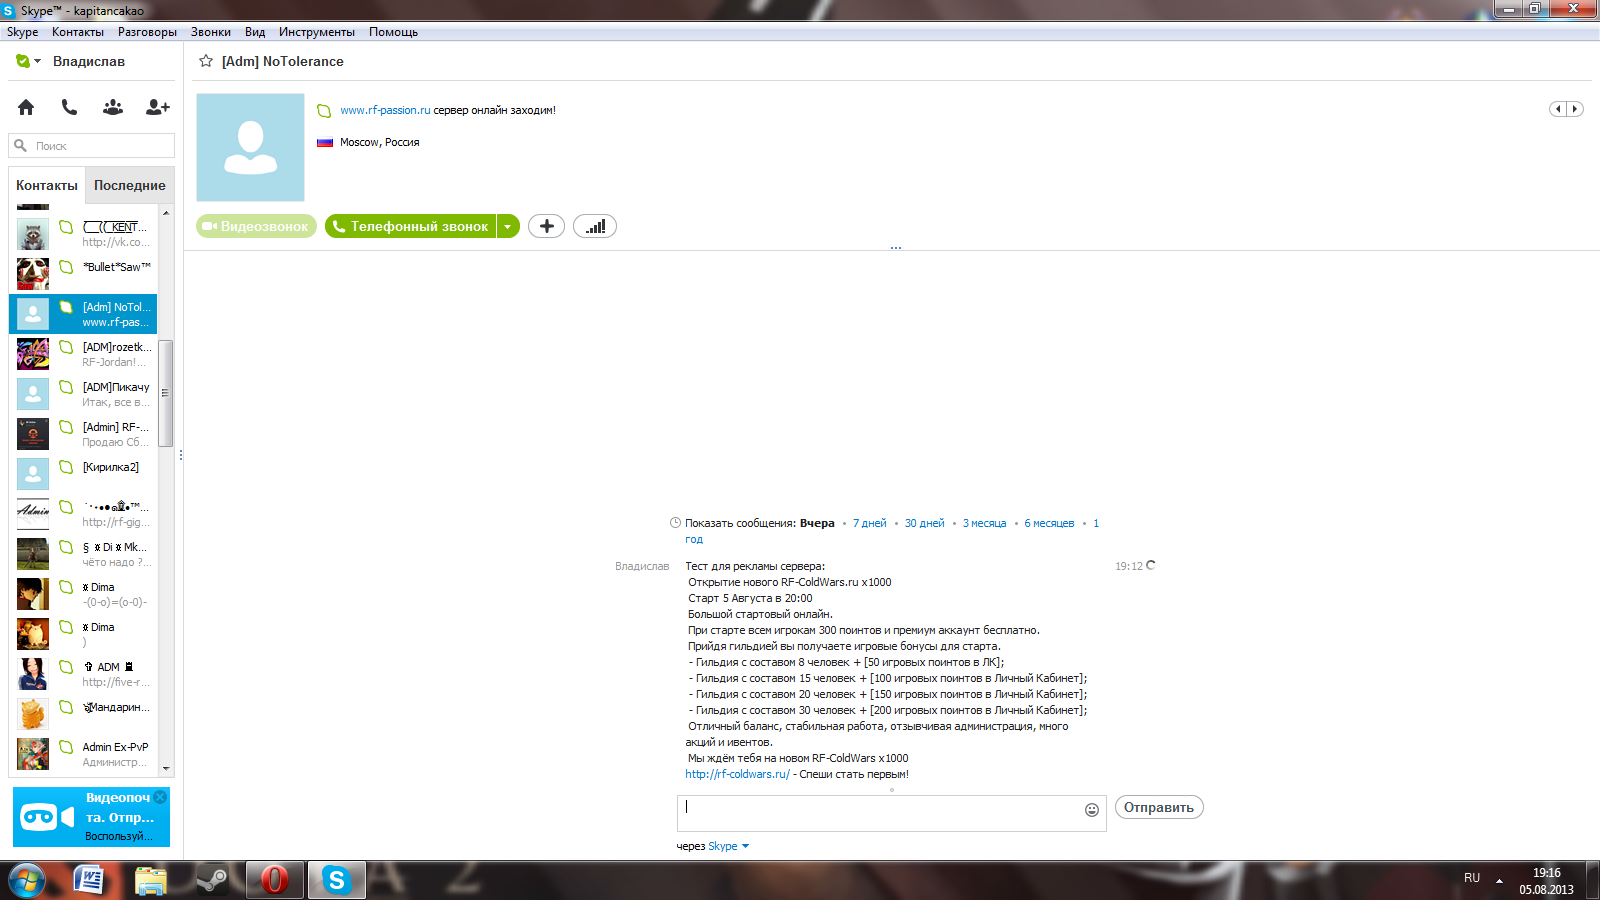This screenshot has width=1600, height=900.
Task: Click the Skype taskbar icon
Action: pyautogui.click(x=336, y=880)
